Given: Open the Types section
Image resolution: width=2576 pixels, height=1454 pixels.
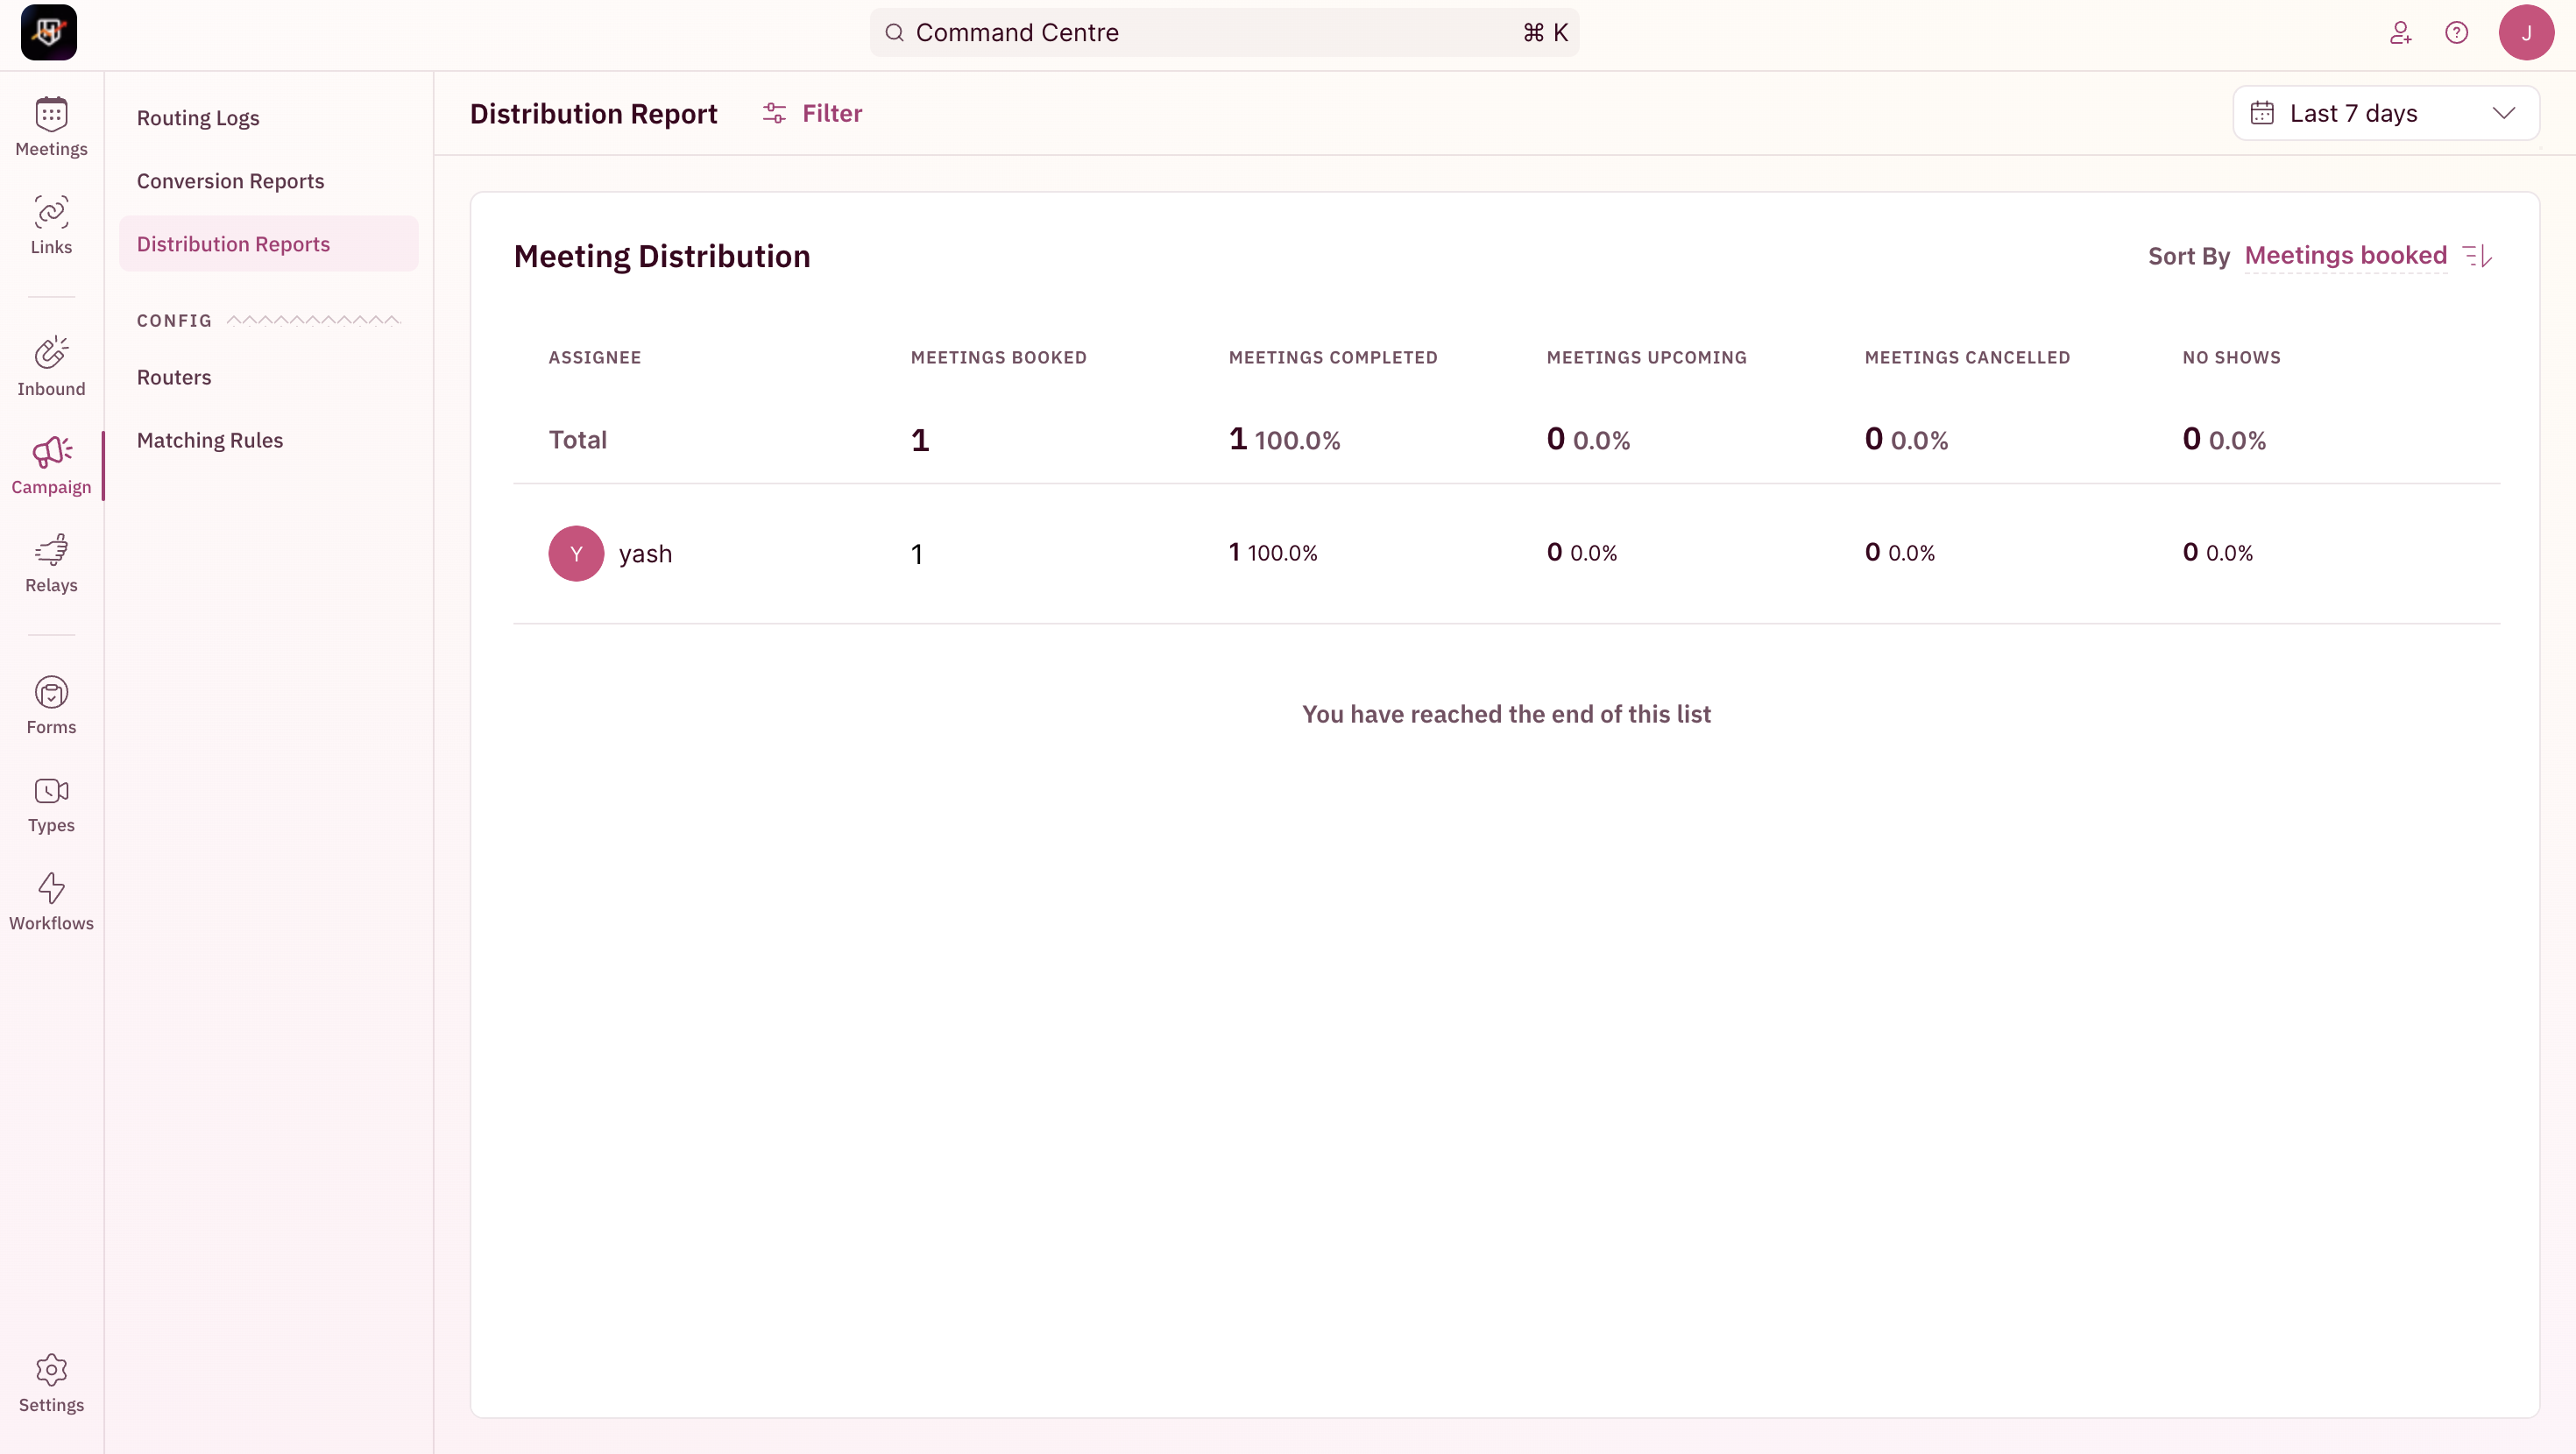Looking at the screenshot, I should coord(51,803).
